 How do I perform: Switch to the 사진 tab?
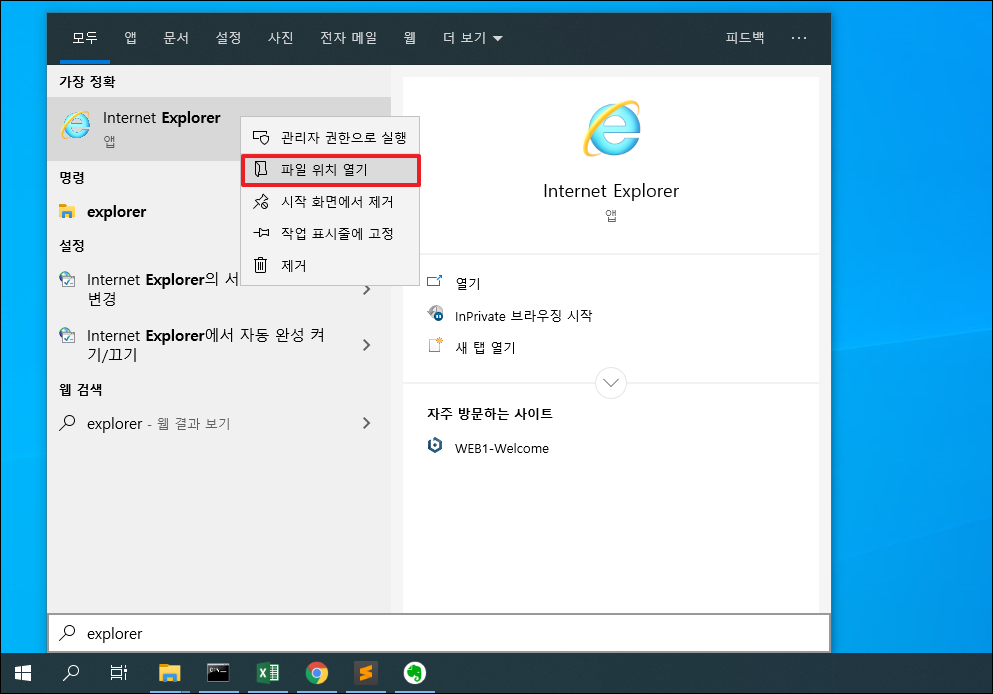click(x=281, y=38)
